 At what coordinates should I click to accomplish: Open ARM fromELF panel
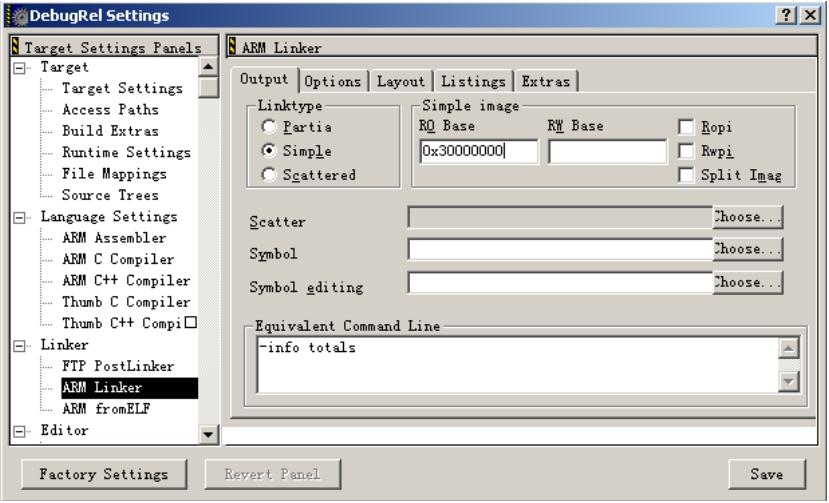106,409
